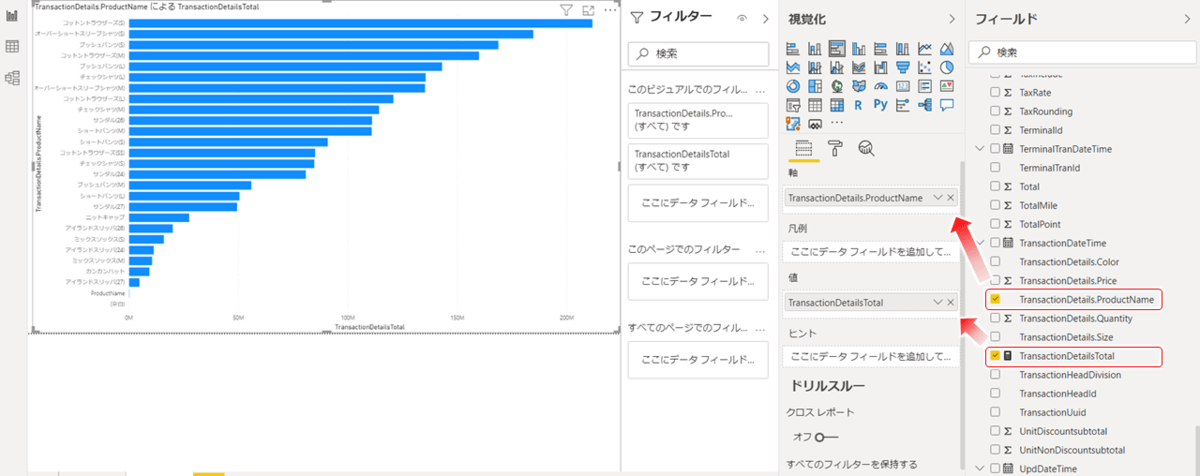Click the chart's filter funnel icon
Image resolution: width=1200 pixels, height=476 pixels.
[565, 10]
